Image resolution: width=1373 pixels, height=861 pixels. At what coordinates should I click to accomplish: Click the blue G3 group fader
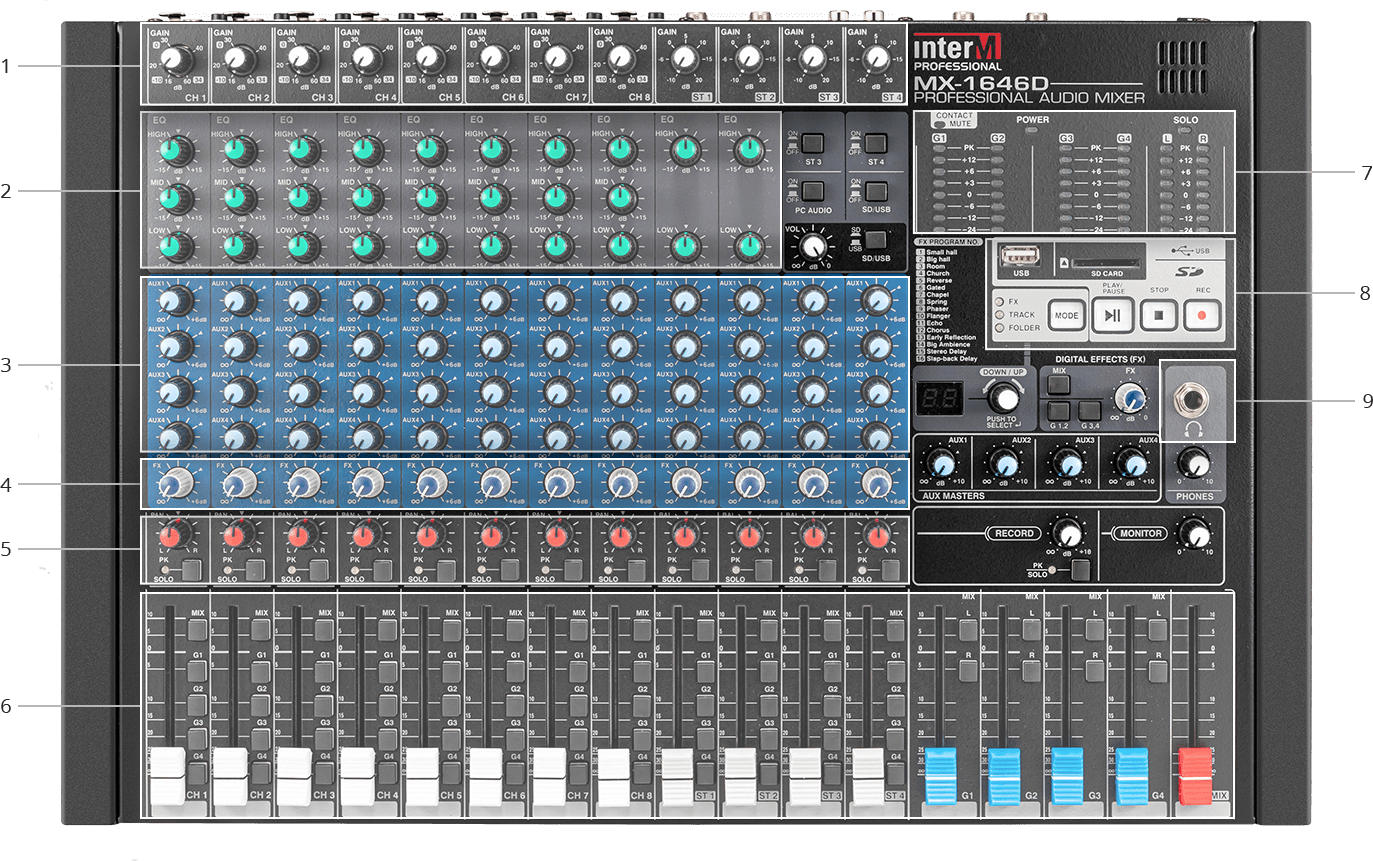pyautogui.click(x=1066, y=775)
